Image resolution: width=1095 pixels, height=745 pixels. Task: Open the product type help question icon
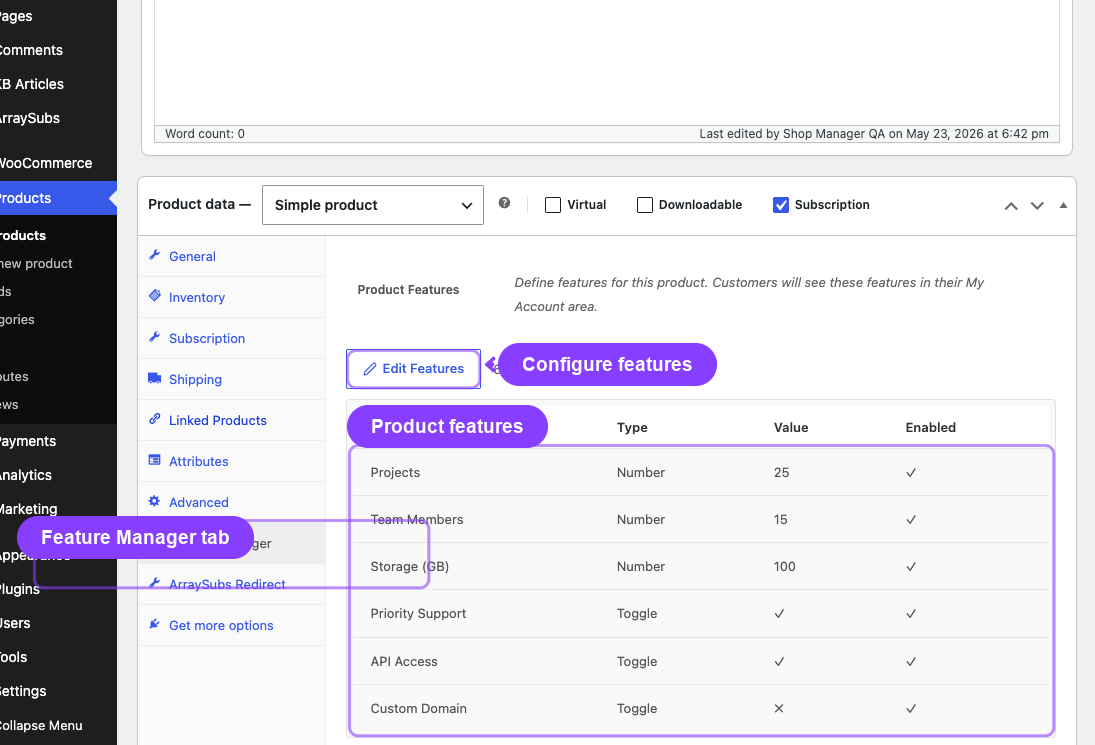pos(504,202)
